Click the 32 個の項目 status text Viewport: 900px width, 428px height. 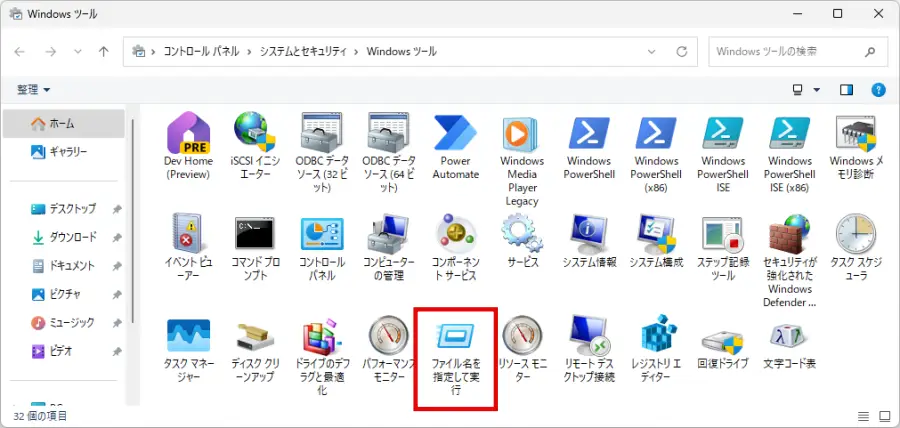pos(40,416)
